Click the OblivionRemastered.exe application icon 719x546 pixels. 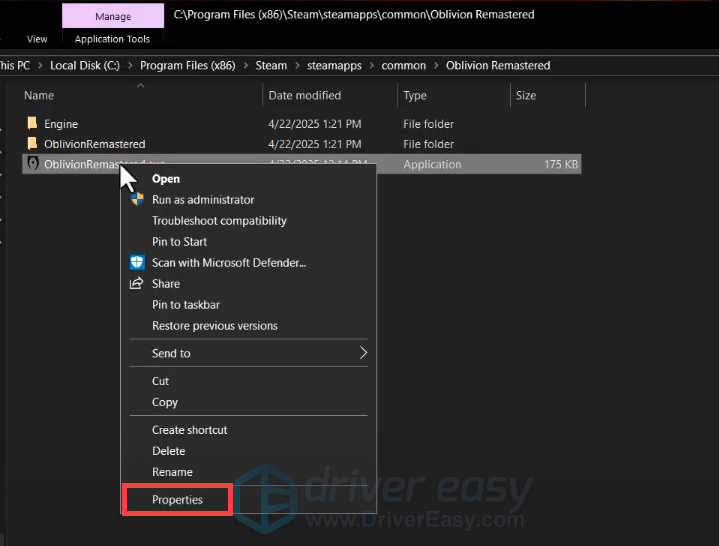point(32,164)
